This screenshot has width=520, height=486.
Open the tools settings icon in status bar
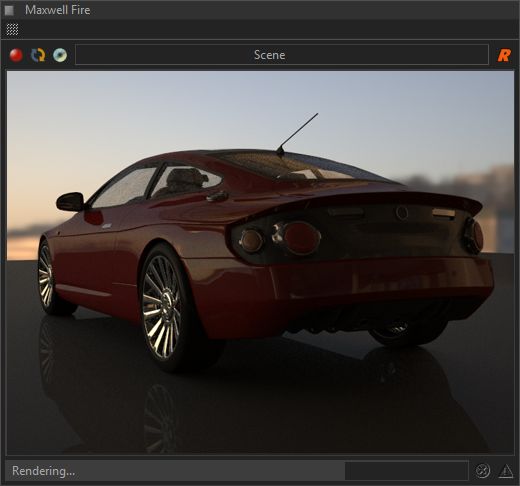click(x=482, y=471)
